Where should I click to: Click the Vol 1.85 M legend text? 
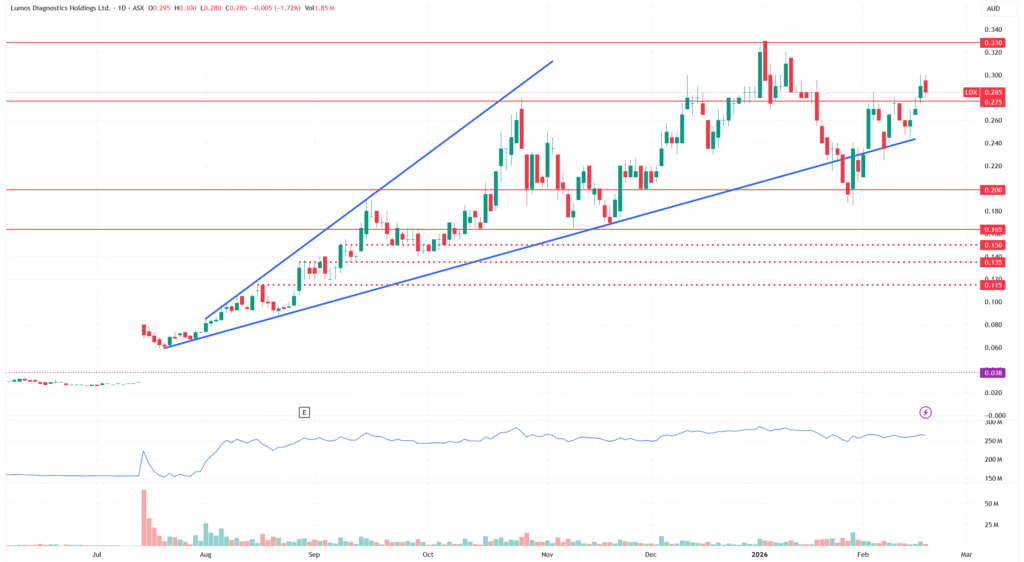coord(320,8)
